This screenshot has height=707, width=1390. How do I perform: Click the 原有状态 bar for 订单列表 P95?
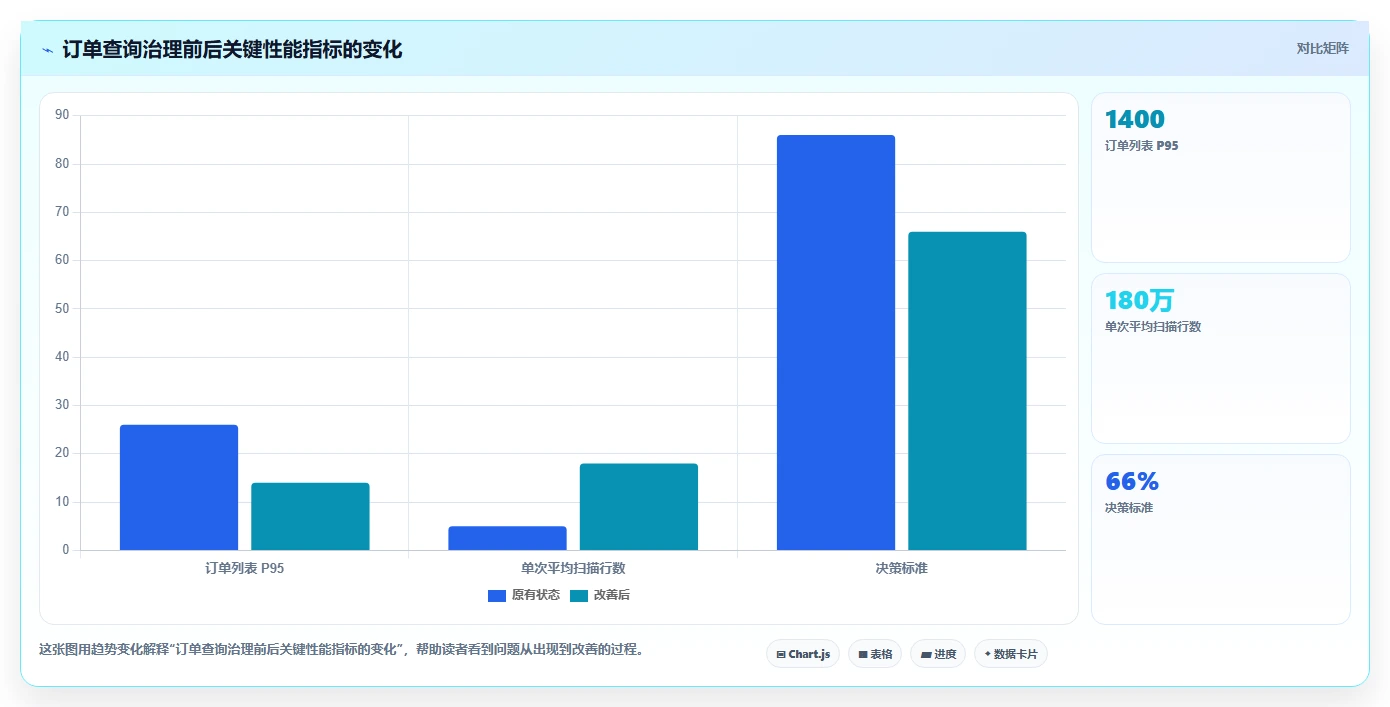pos(179,487)
